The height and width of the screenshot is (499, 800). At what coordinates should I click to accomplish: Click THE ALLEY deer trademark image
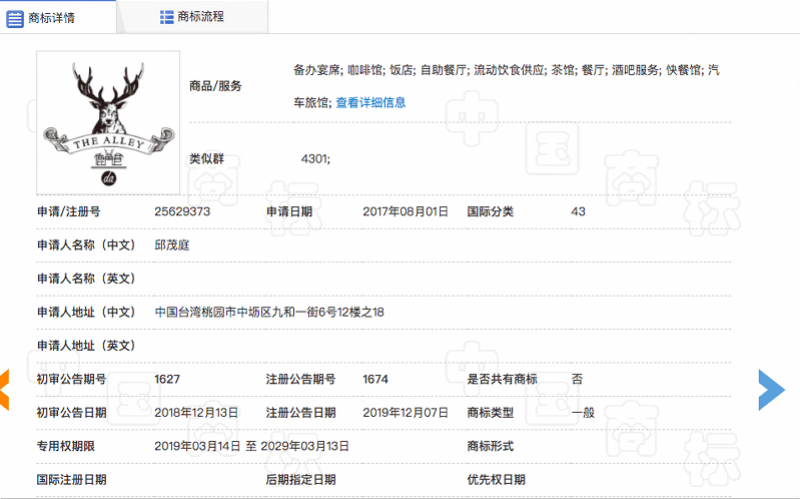coord(108,122)
